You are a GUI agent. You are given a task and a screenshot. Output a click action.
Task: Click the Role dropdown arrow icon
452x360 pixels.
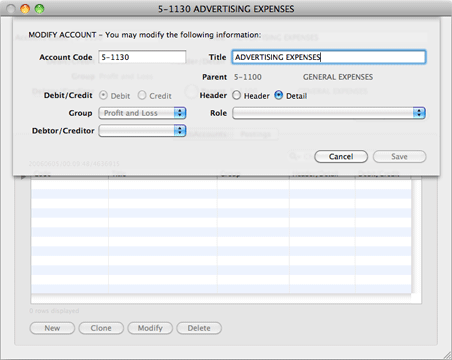pyautogui.click(x=419, y=113)
